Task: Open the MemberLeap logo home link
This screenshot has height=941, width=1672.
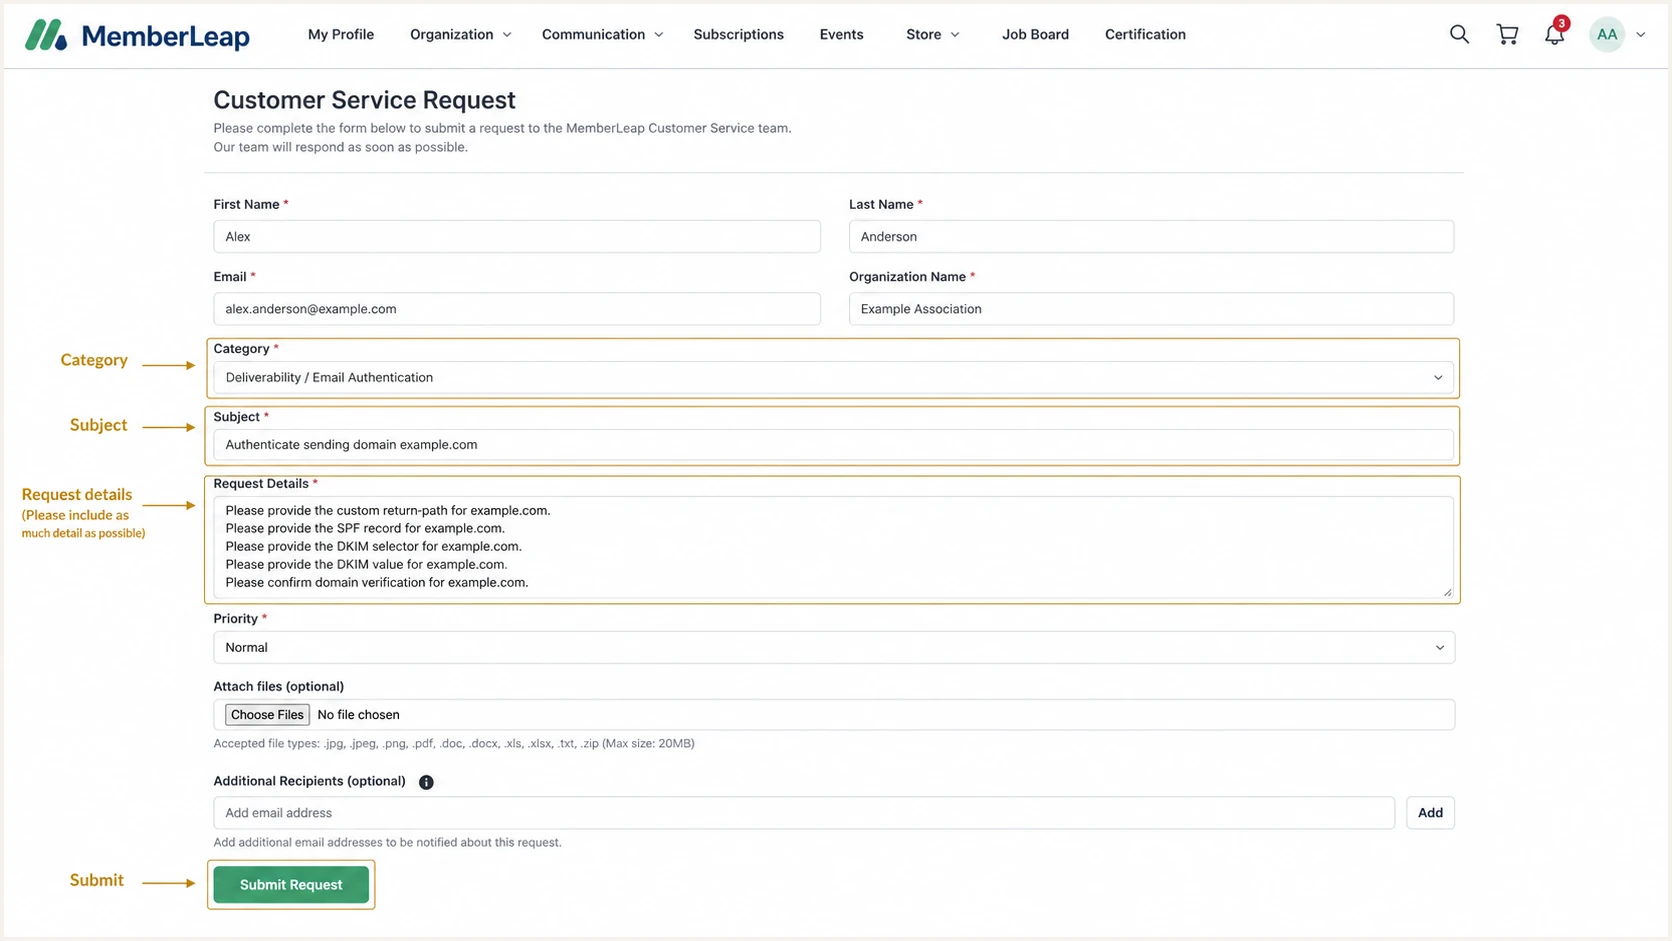Action: point(137,35)
